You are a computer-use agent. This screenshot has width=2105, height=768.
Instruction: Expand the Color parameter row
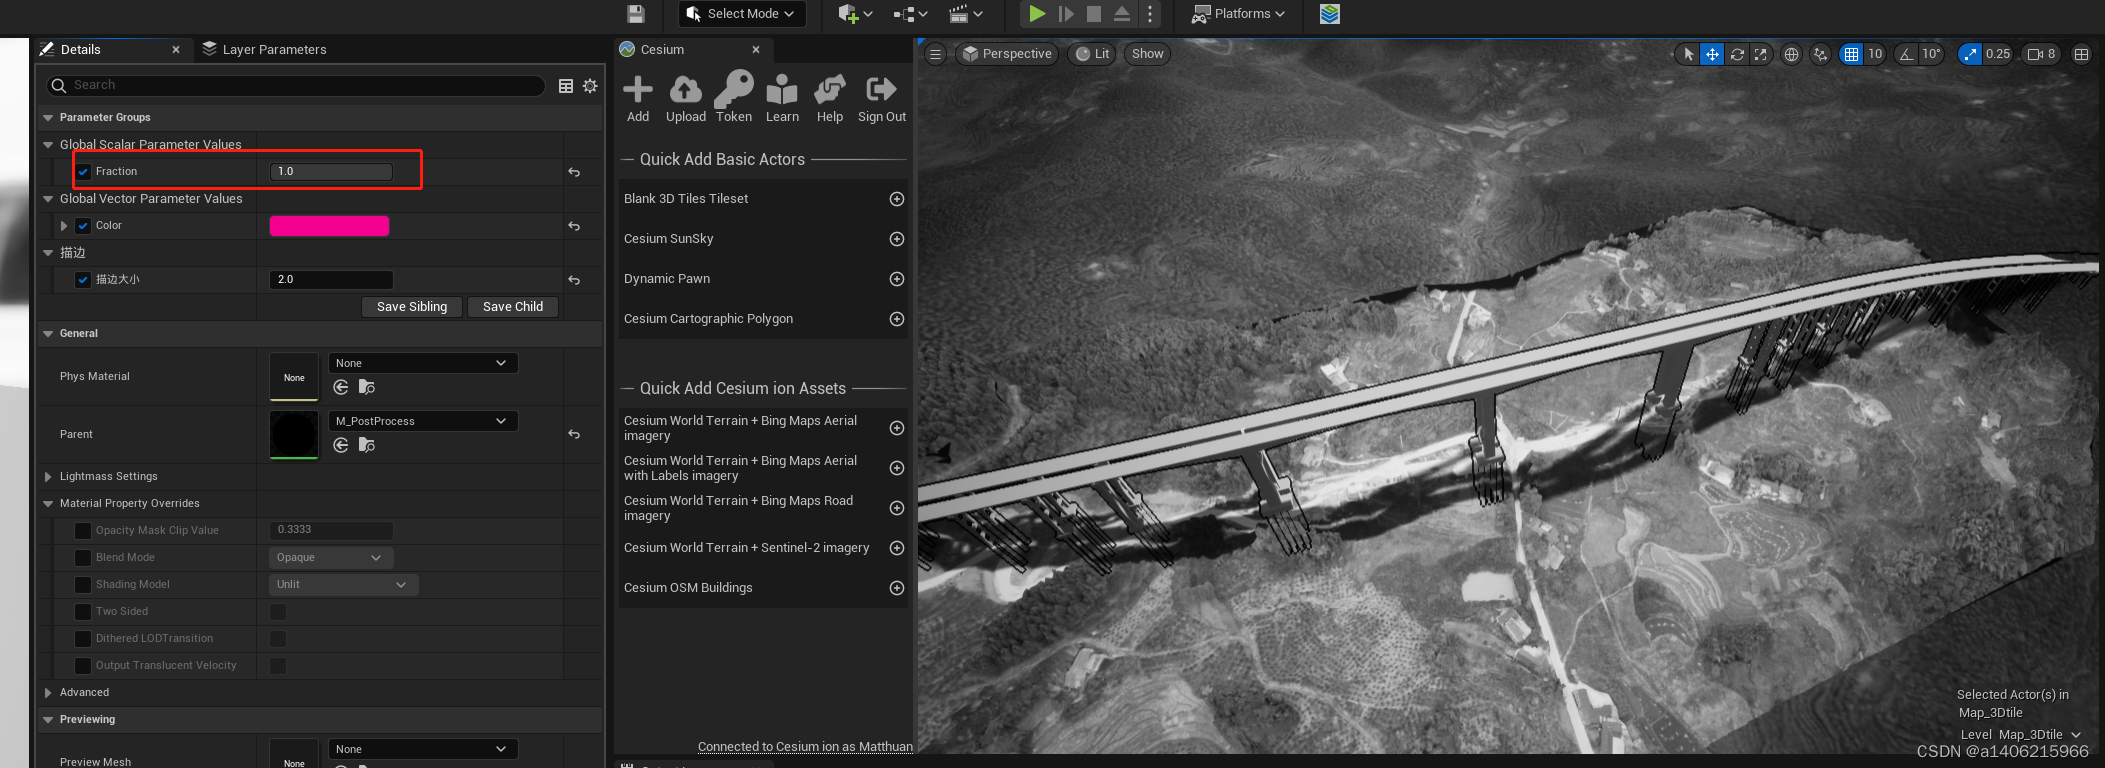point(64,226)
